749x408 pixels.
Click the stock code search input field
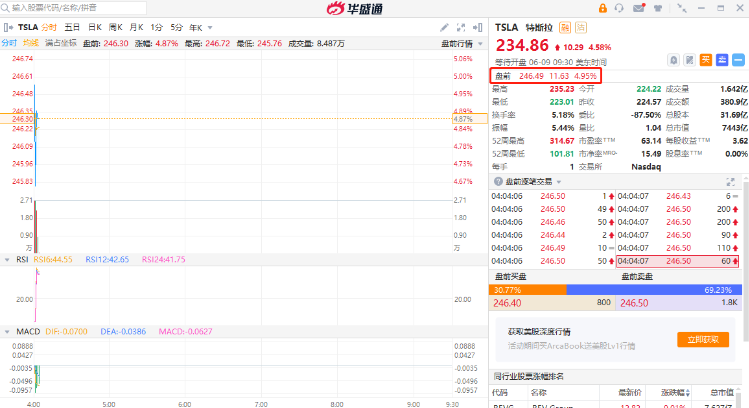pyautogui.click(x=60, y=8)
